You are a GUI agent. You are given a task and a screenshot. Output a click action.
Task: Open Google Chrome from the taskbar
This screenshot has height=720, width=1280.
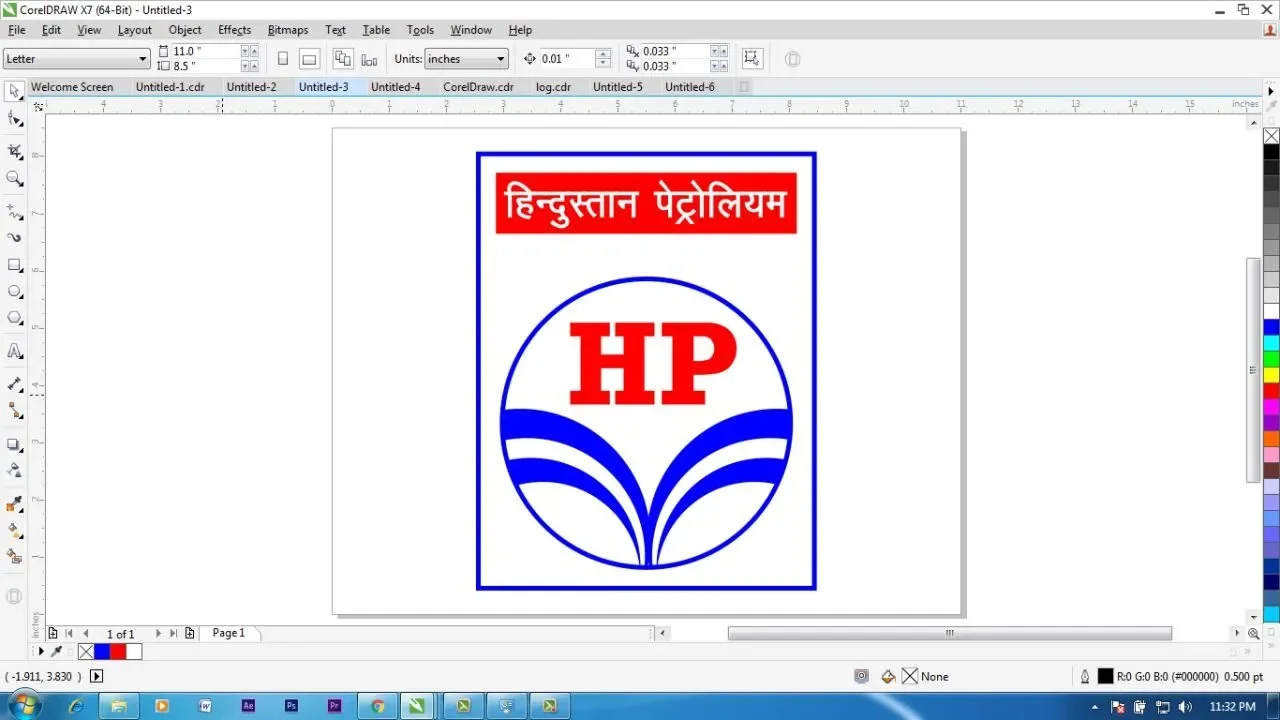378,705
